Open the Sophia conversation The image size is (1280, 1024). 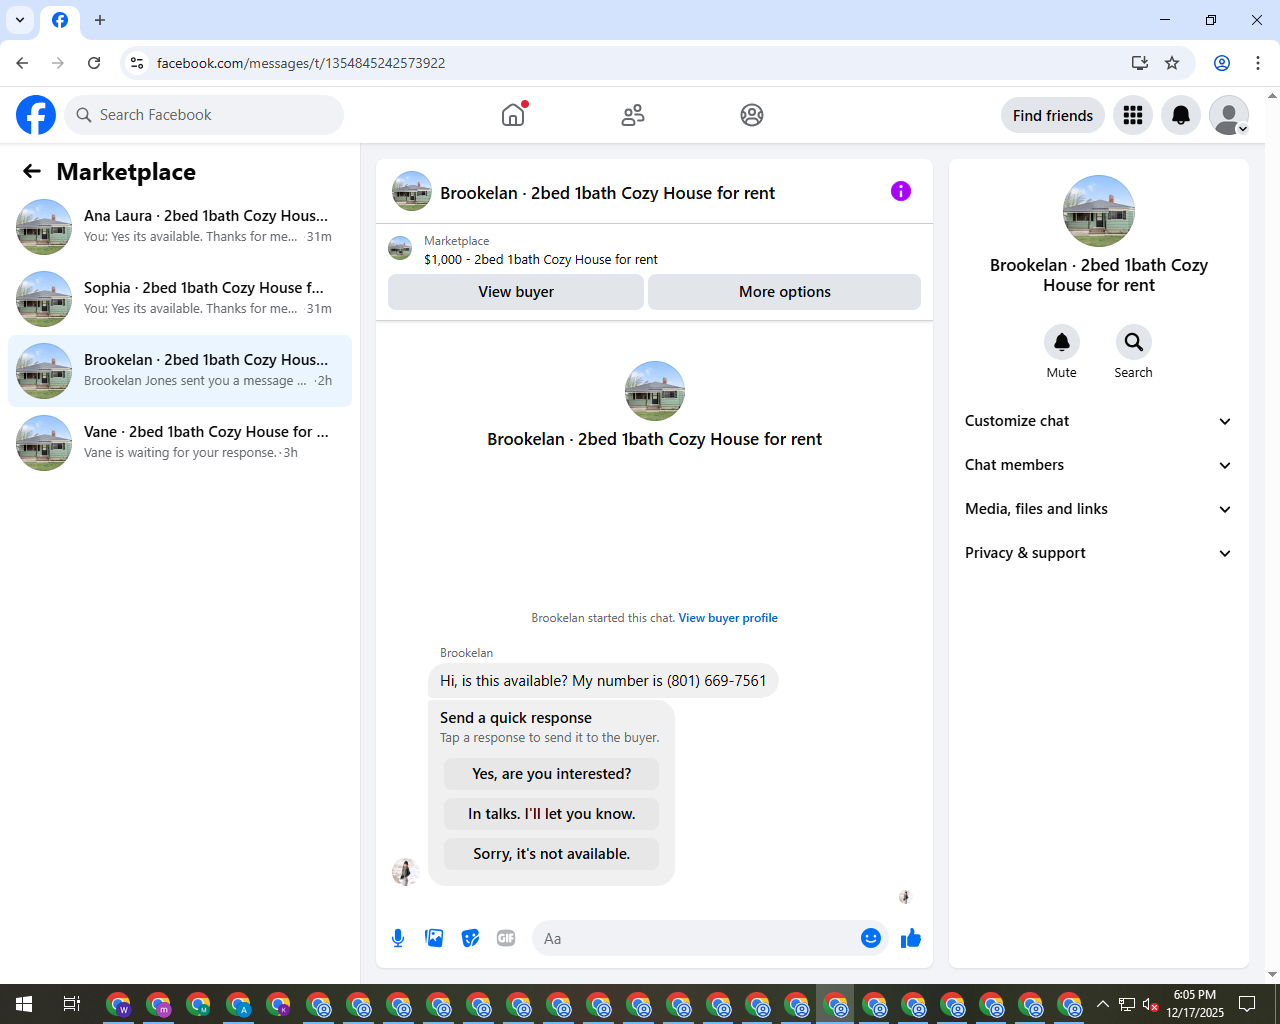[x=180, y=299]
